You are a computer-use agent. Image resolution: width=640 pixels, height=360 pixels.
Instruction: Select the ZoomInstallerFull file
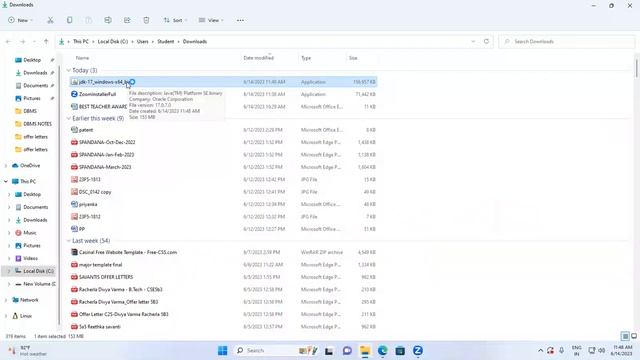[x=97, y=94]
